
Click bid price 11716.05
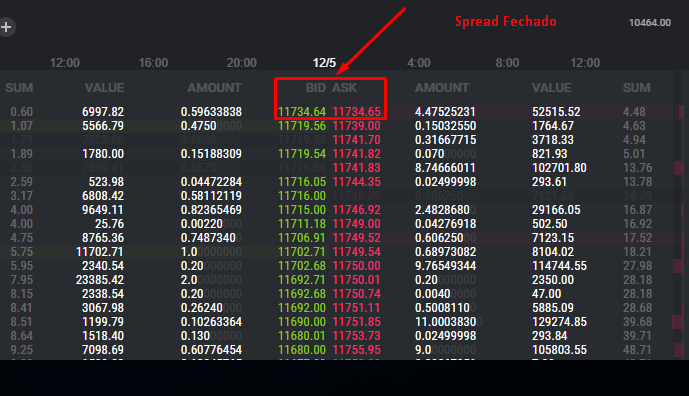click(x=302, y=182)
